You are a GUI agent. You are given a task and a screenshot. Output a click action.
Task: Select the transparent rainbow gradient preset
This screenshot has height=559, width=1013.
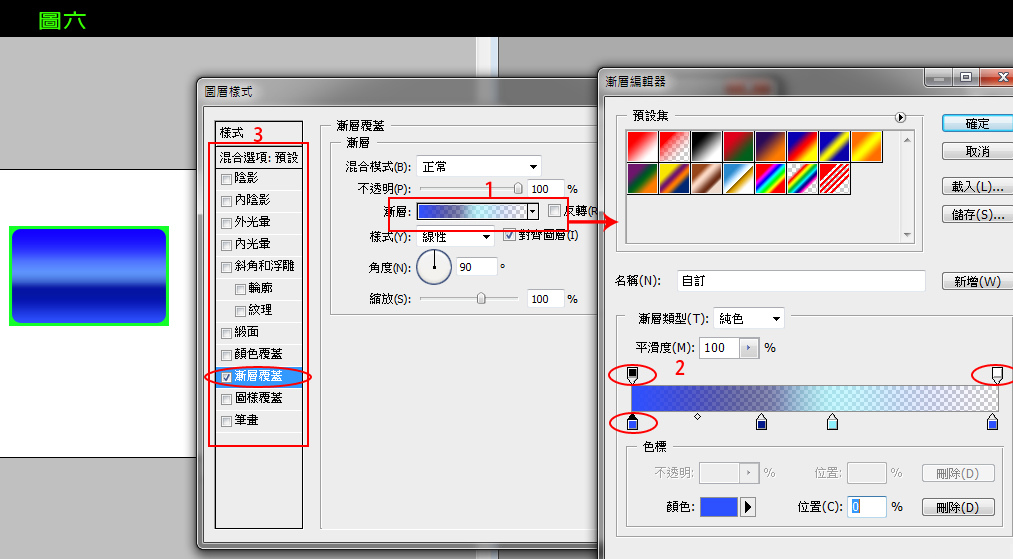click(802, 178)
